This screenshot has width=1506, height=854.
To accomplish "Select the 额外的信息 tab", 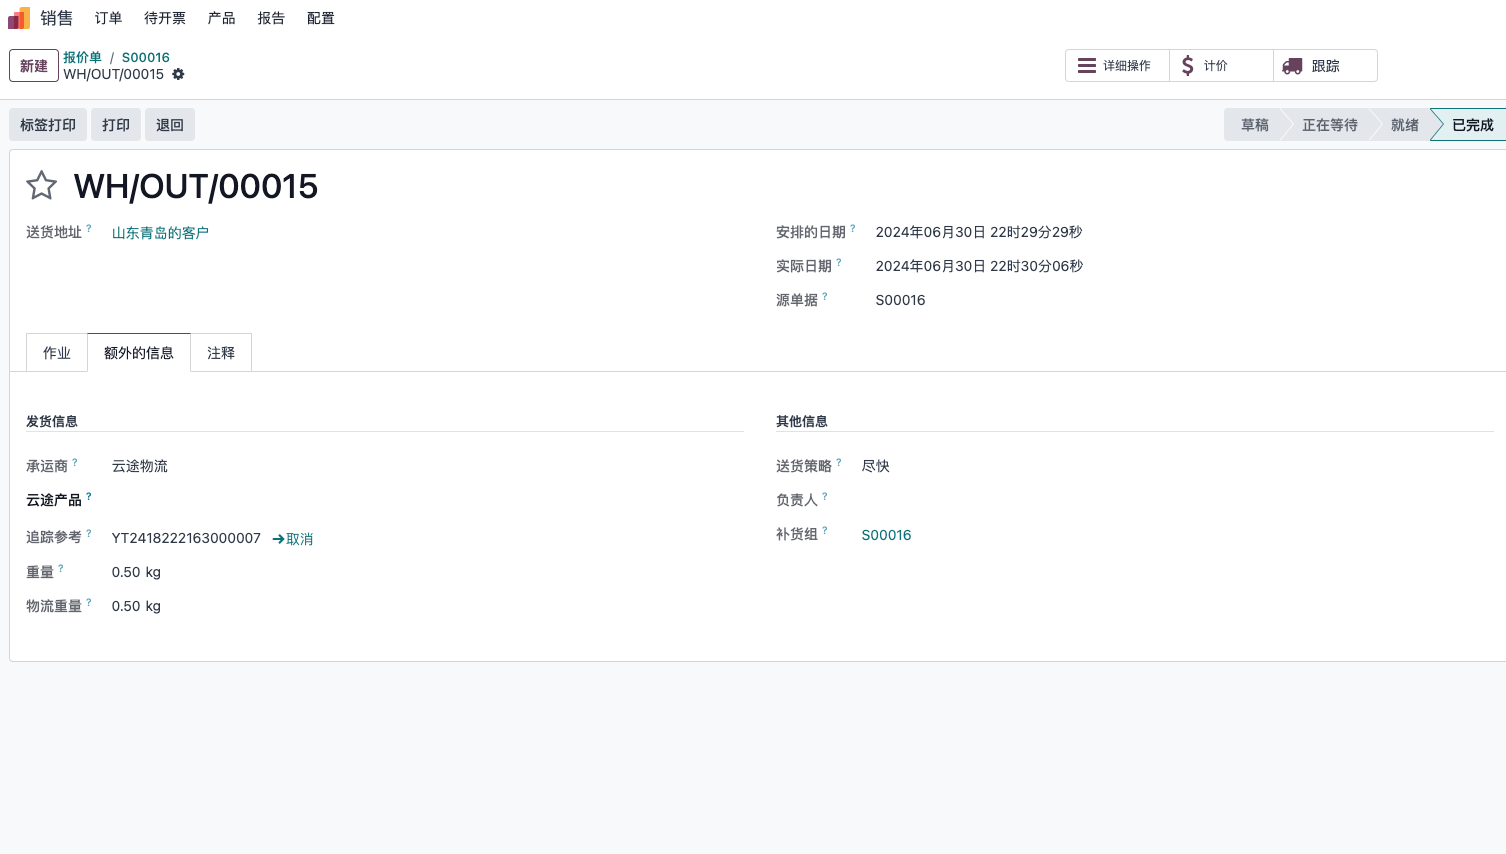I will (x=139, y=353).
